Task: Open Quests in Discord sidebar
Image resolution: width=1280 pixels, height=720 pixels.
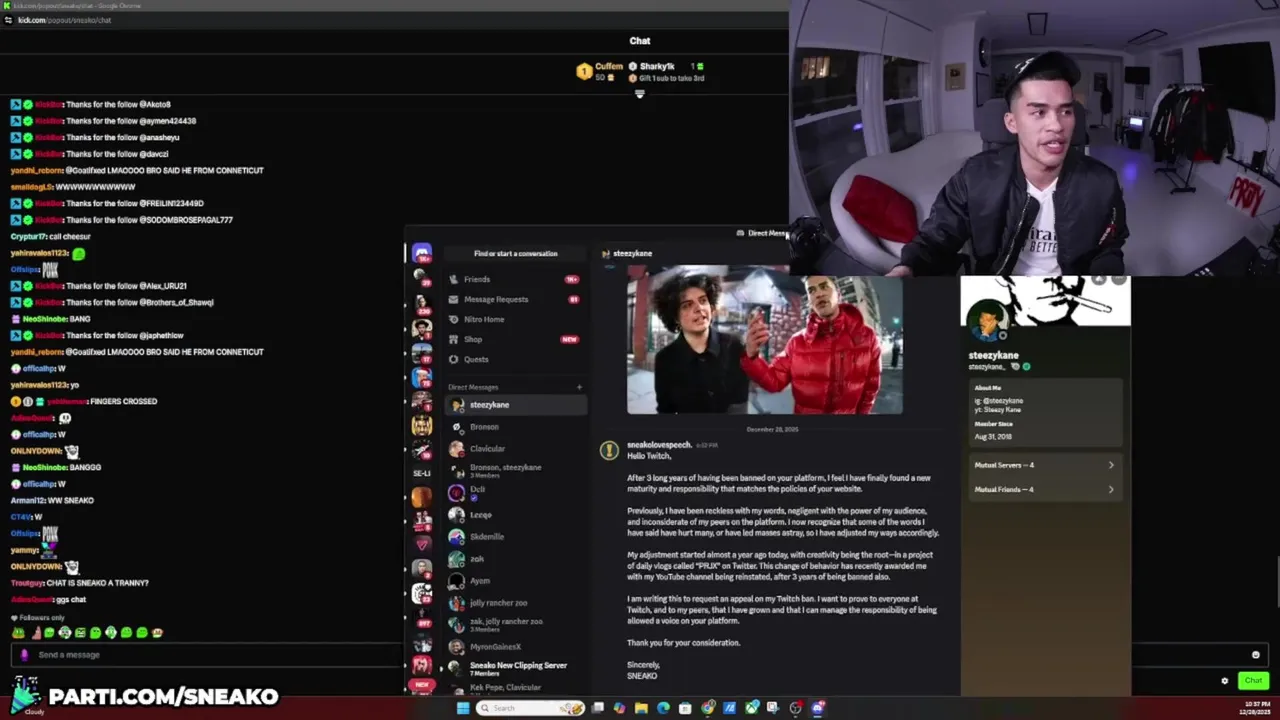Action: [515, 359]
